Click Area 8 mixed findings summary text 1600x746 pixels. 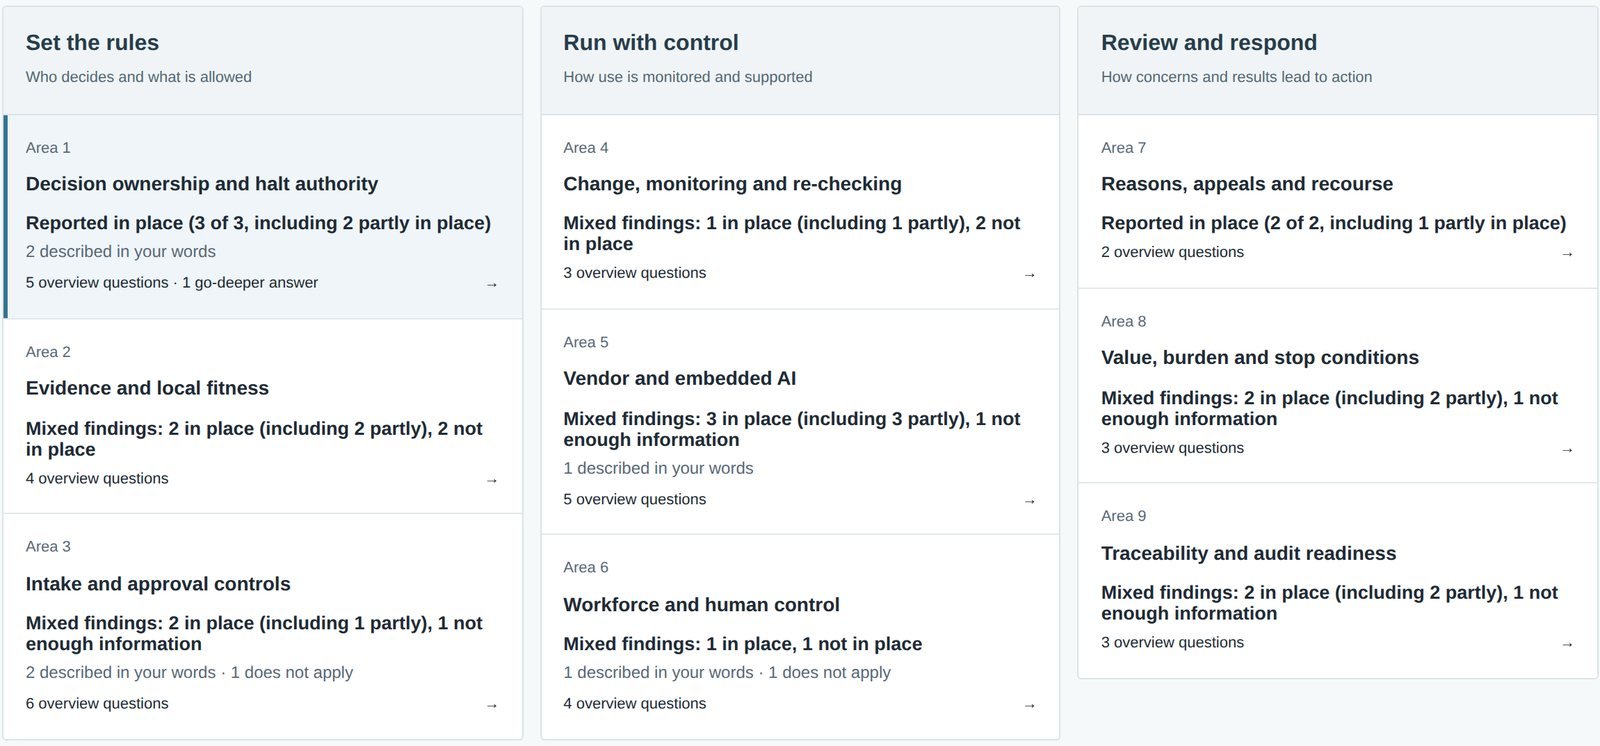click(1329, 408)
